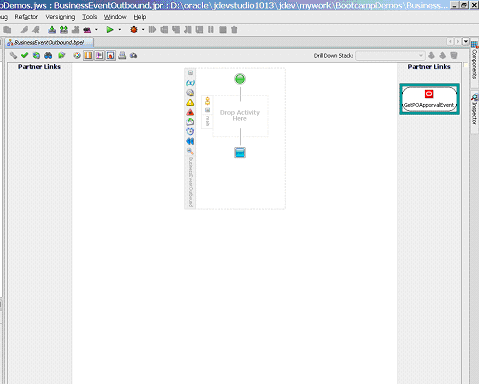Click the round gauge icon below Variables on scope bar

(x=190, y=93)
